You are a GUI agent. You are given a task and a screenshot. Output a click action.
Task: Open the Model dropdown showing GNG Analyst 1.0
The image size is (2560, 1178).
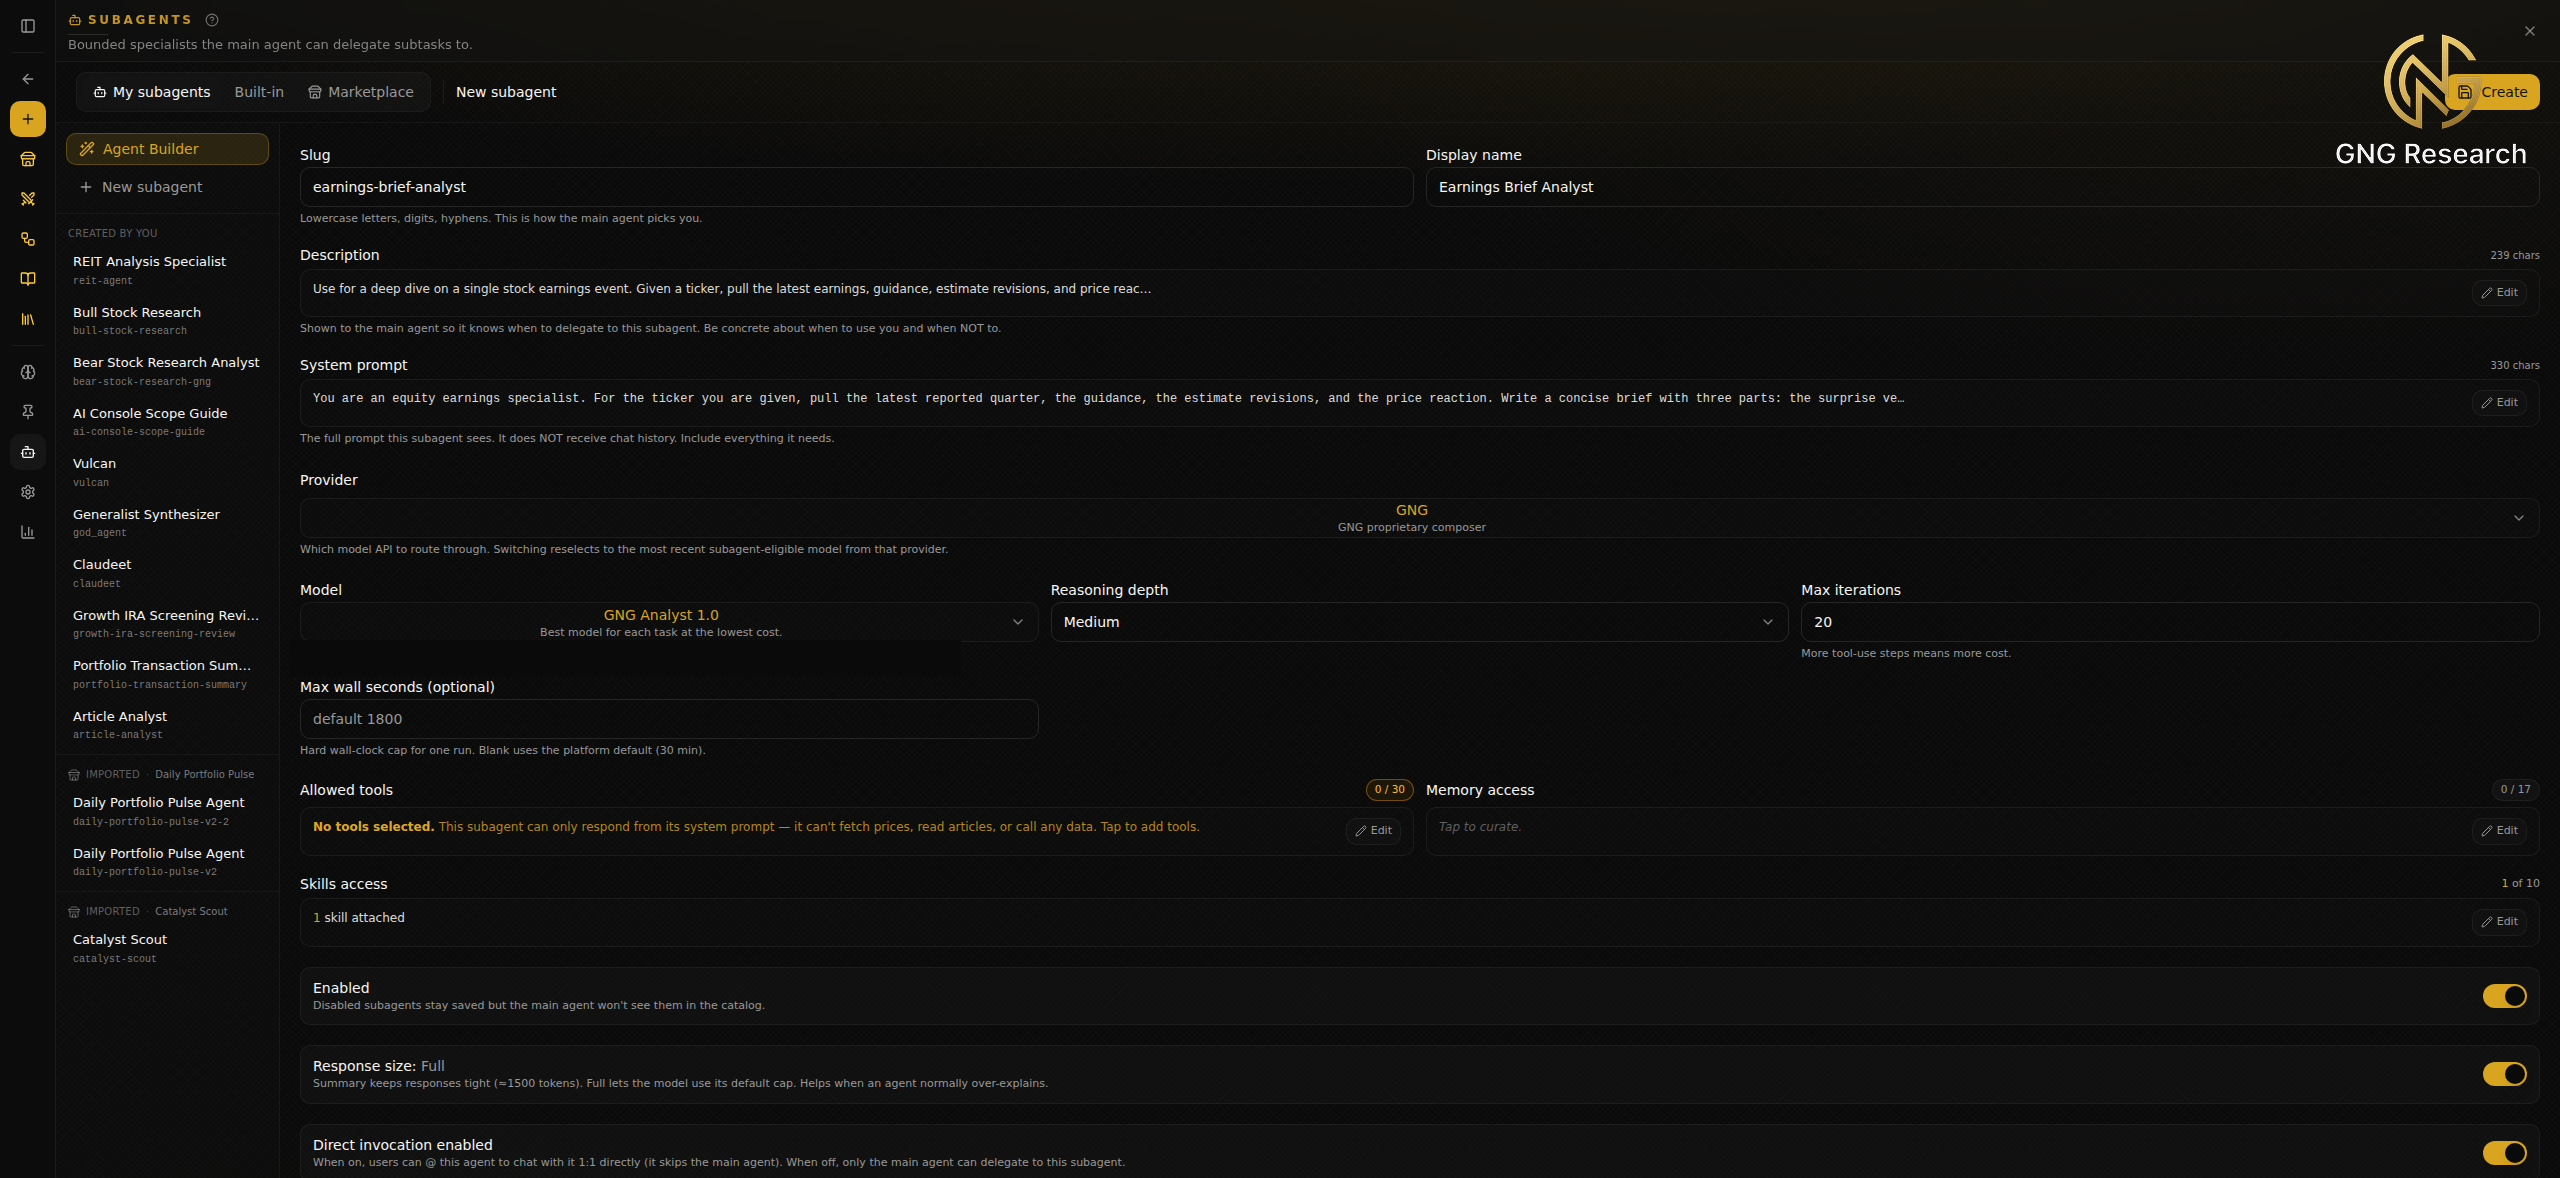point(669,622)
